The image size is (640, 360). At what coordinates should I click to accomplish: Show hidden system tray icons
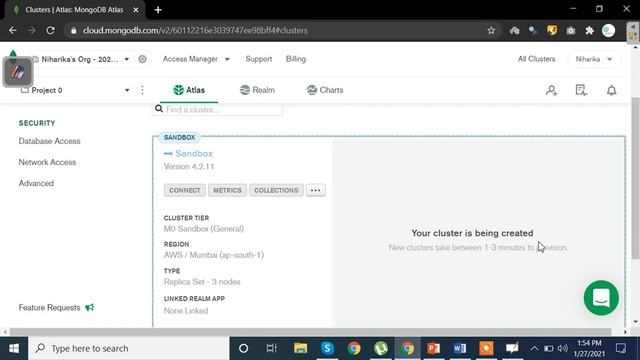(x=534, y=348)
